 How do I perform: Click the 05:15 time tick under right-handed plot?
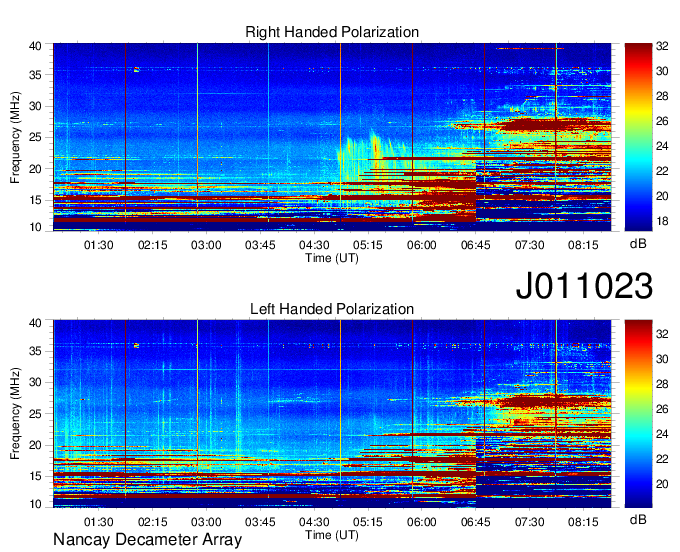pos(368,245)
